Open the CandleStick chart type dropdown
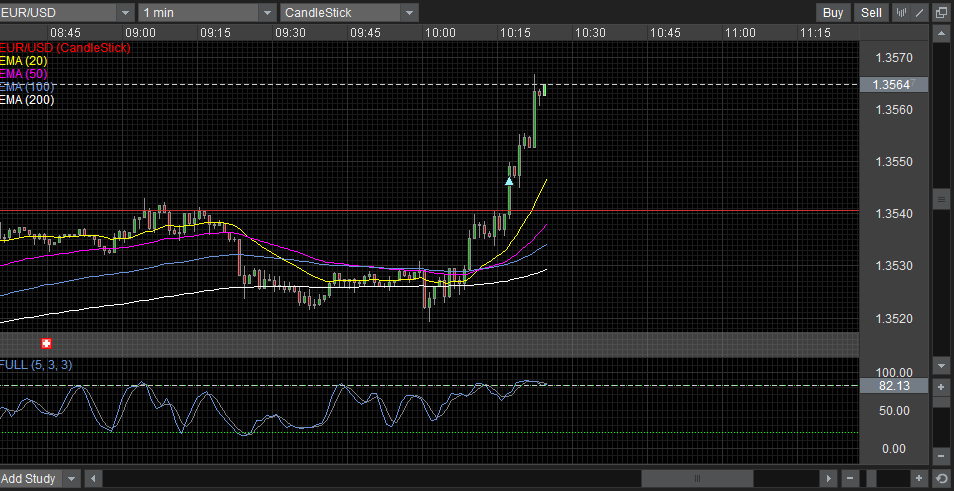 [x=409, y=12]
